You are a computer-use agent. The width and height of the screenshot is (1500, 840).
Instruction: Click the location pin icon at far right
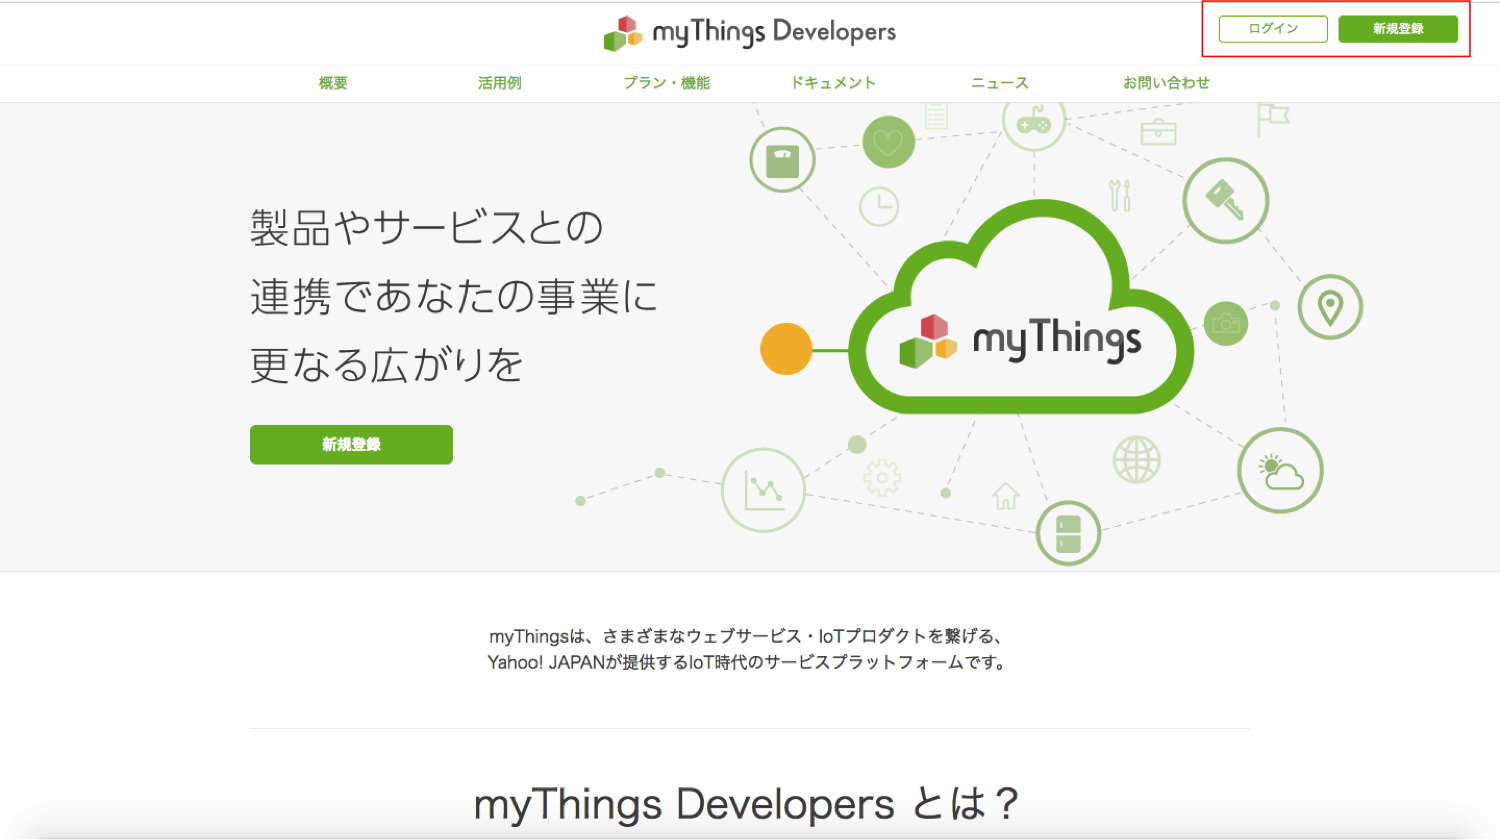click(1330, 306)
